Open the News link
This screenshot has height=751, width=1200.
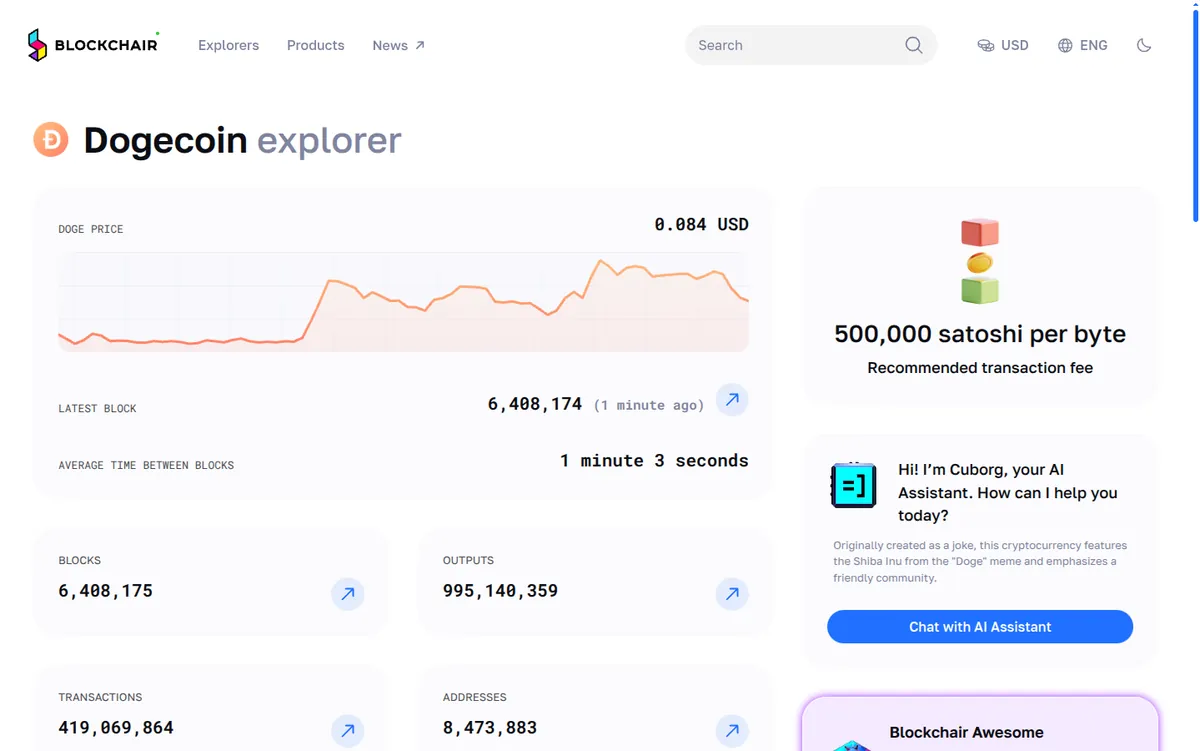(x=398, y=45)
